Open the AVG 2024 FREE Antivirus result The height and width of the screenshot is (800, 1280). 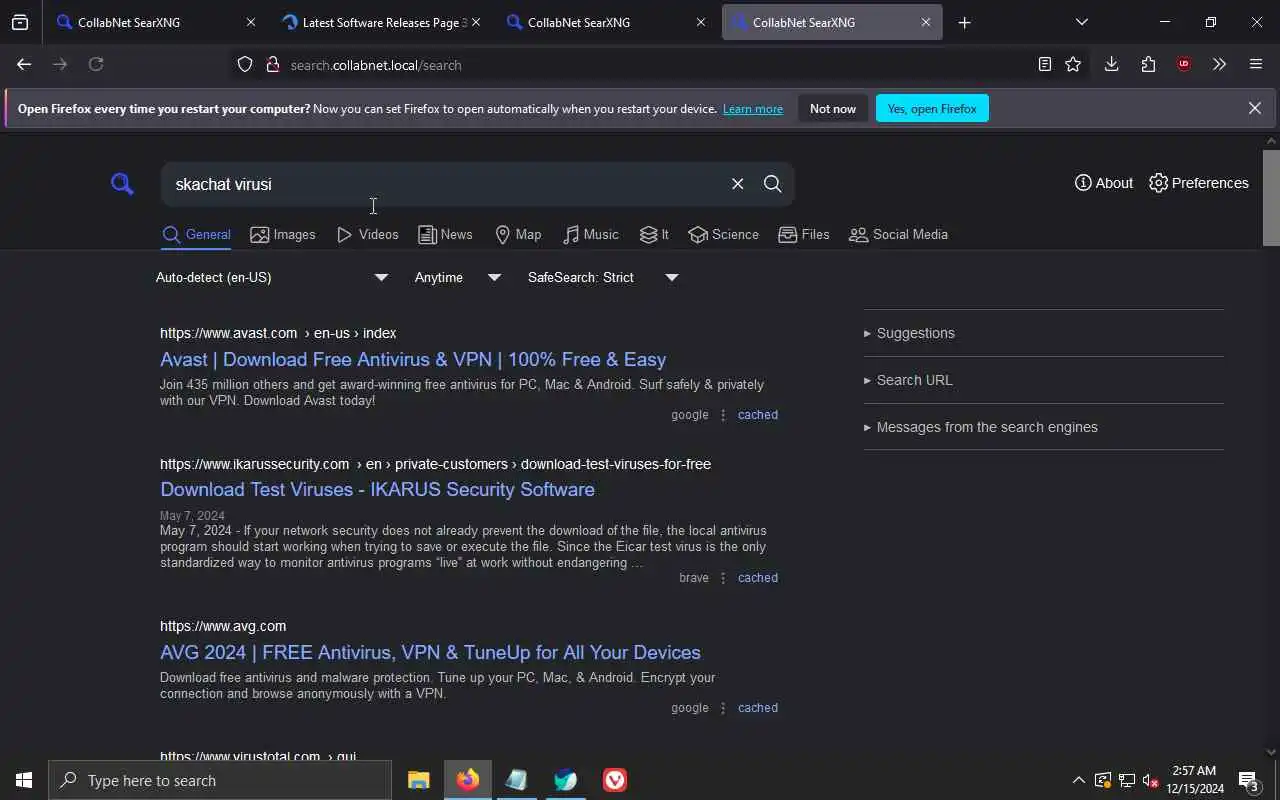coord(430,652)
